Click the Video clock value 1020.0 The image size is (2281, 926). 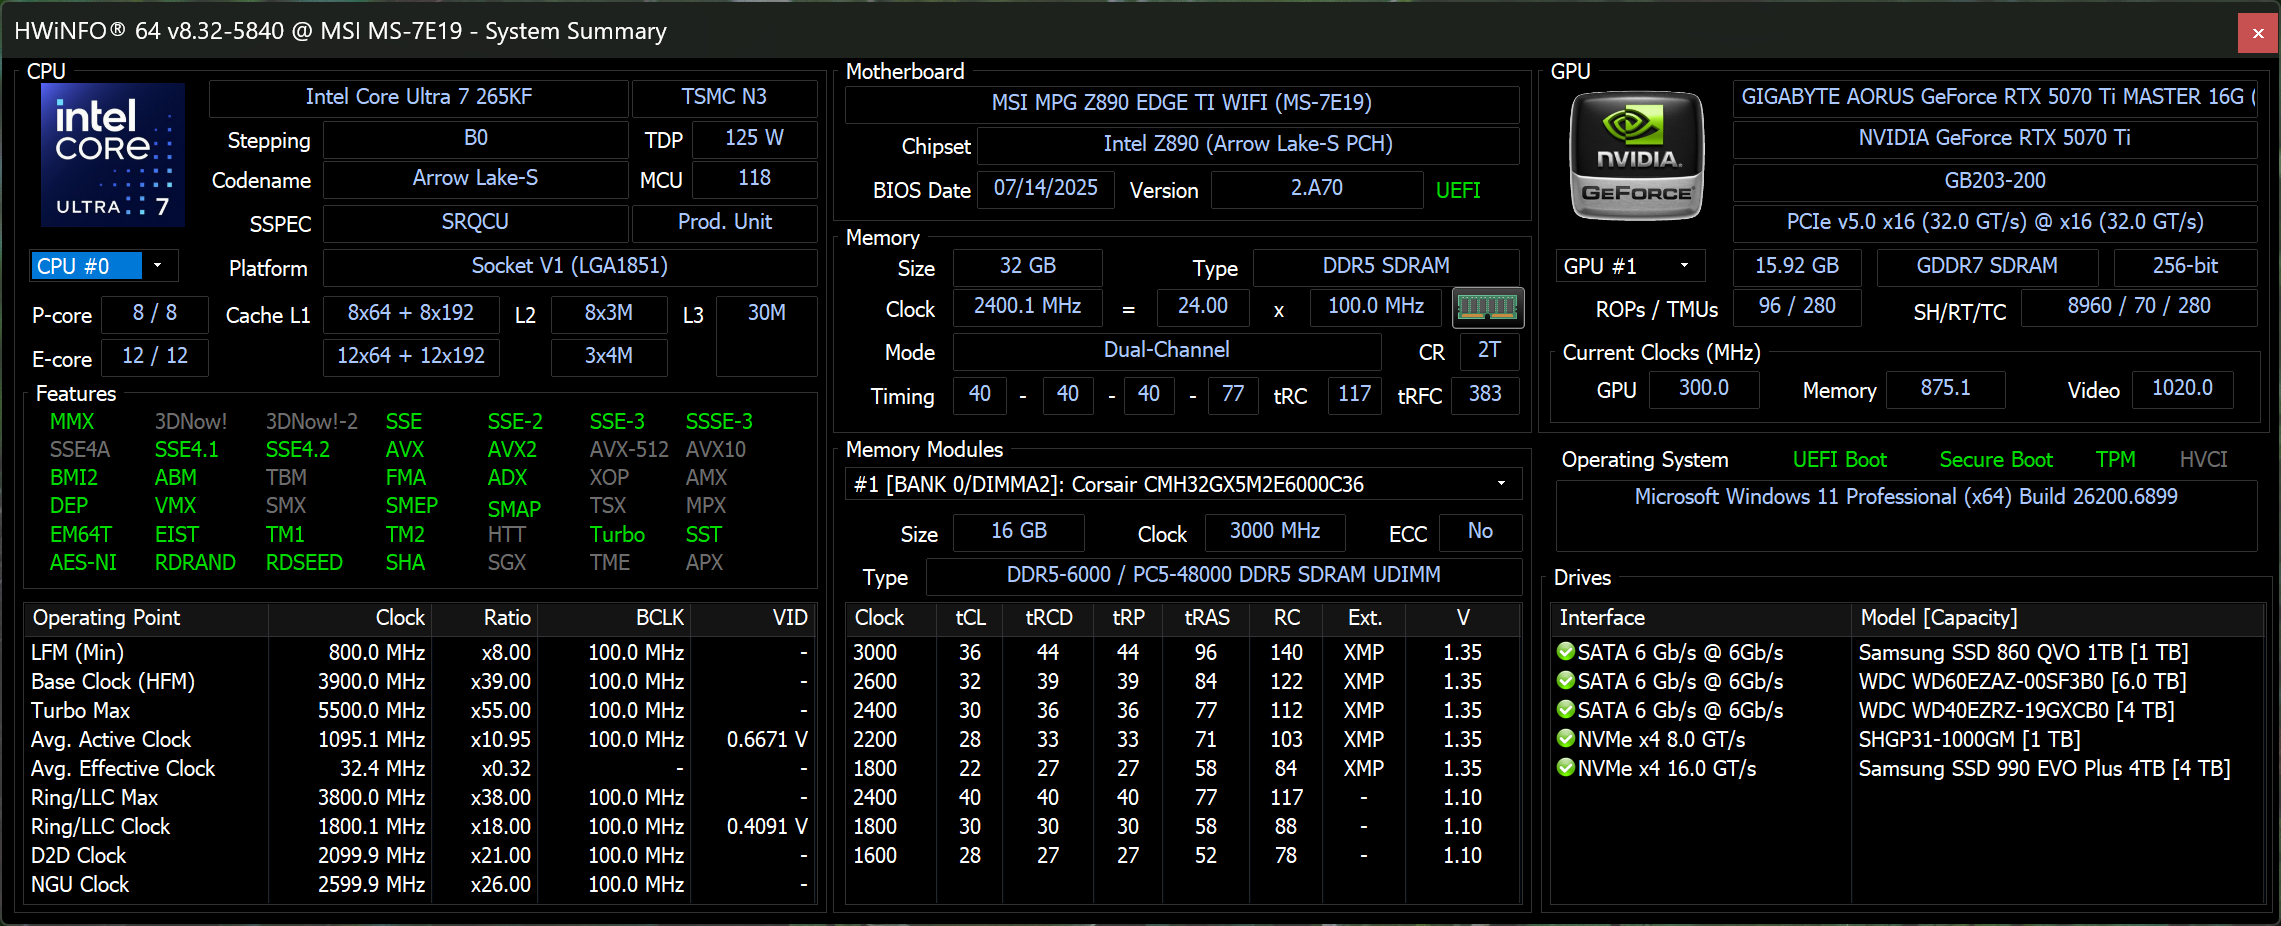pos(2182,388)
